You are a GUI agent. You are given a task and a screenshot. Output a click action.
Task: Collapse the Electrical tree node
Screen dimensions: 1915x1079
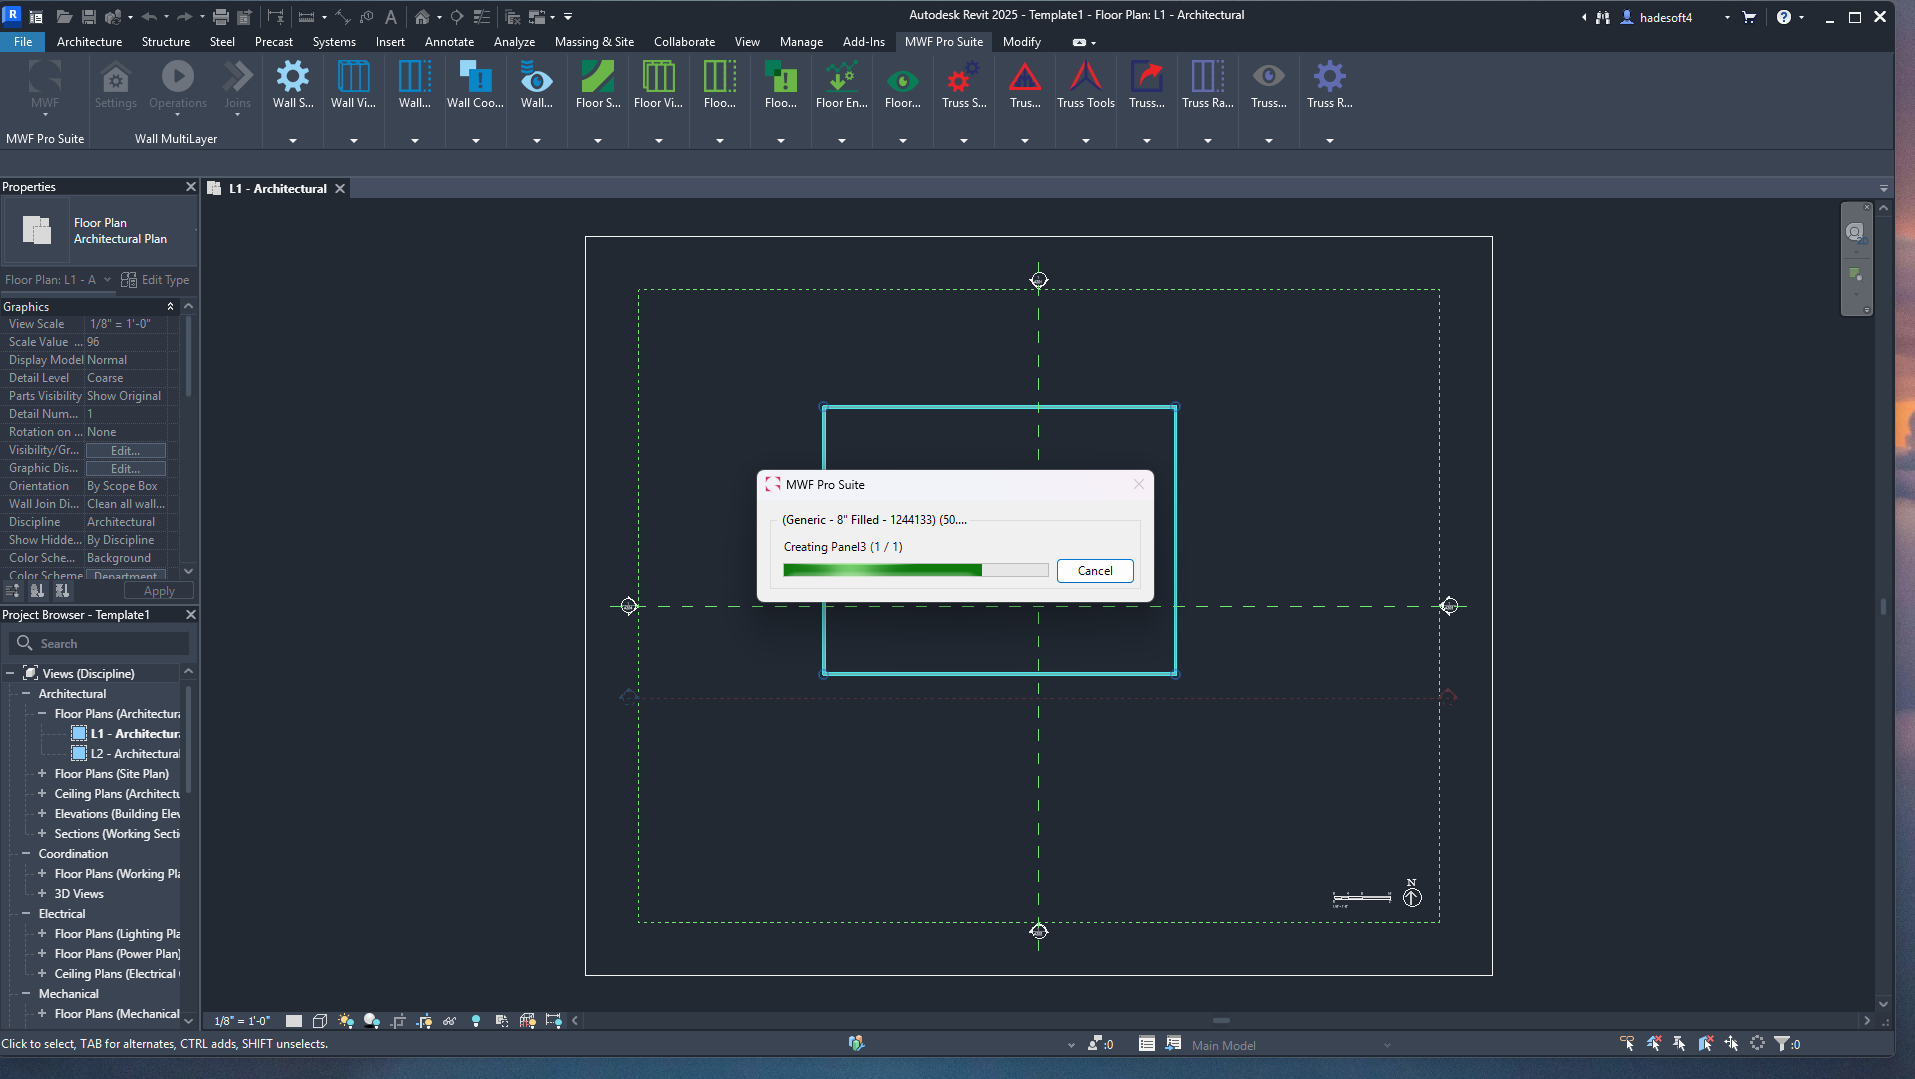(26, 914)
